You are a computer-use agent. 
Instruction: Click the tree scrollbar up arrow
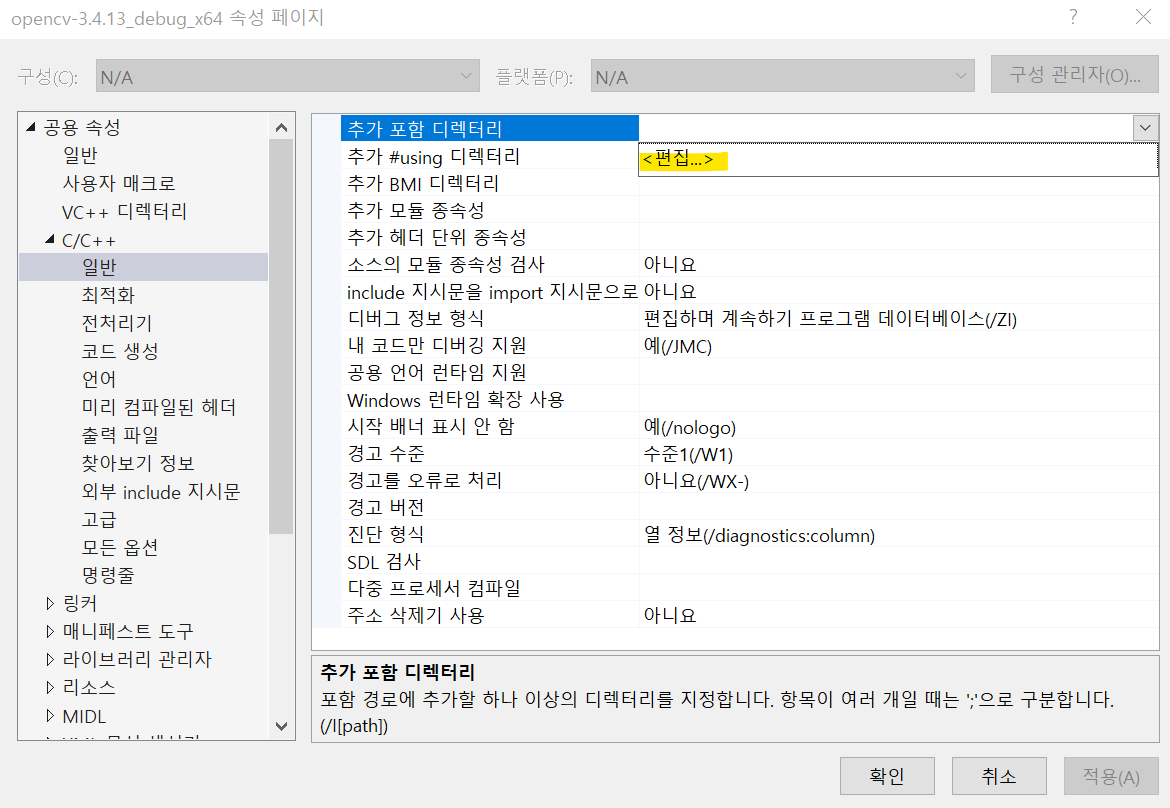tap(281, 128)
